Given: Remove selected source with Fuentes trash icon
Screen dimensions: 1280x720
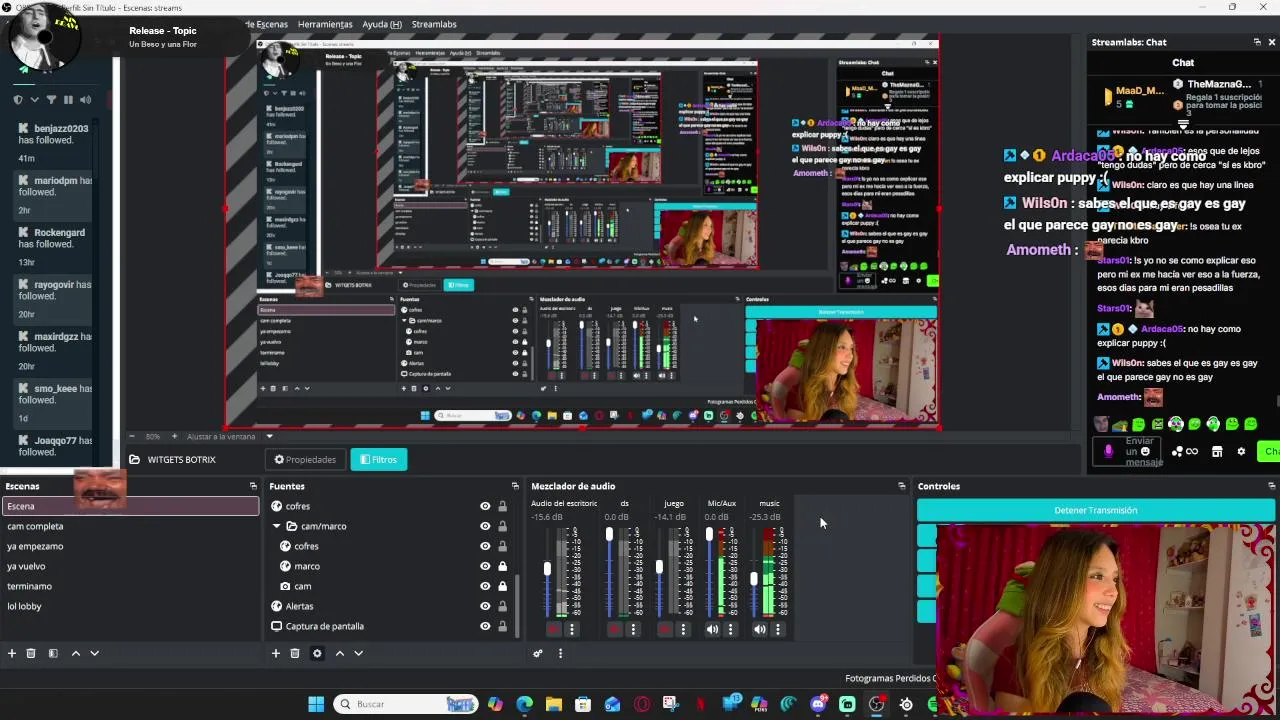Looking at the screenshot, I should pos(295,653).
